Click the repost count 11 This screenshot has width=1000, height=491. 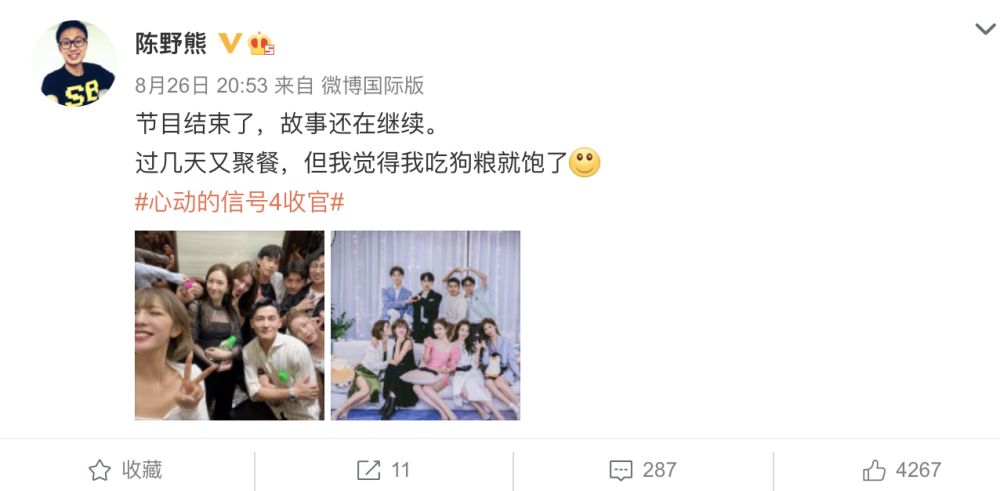coord(400,470)
